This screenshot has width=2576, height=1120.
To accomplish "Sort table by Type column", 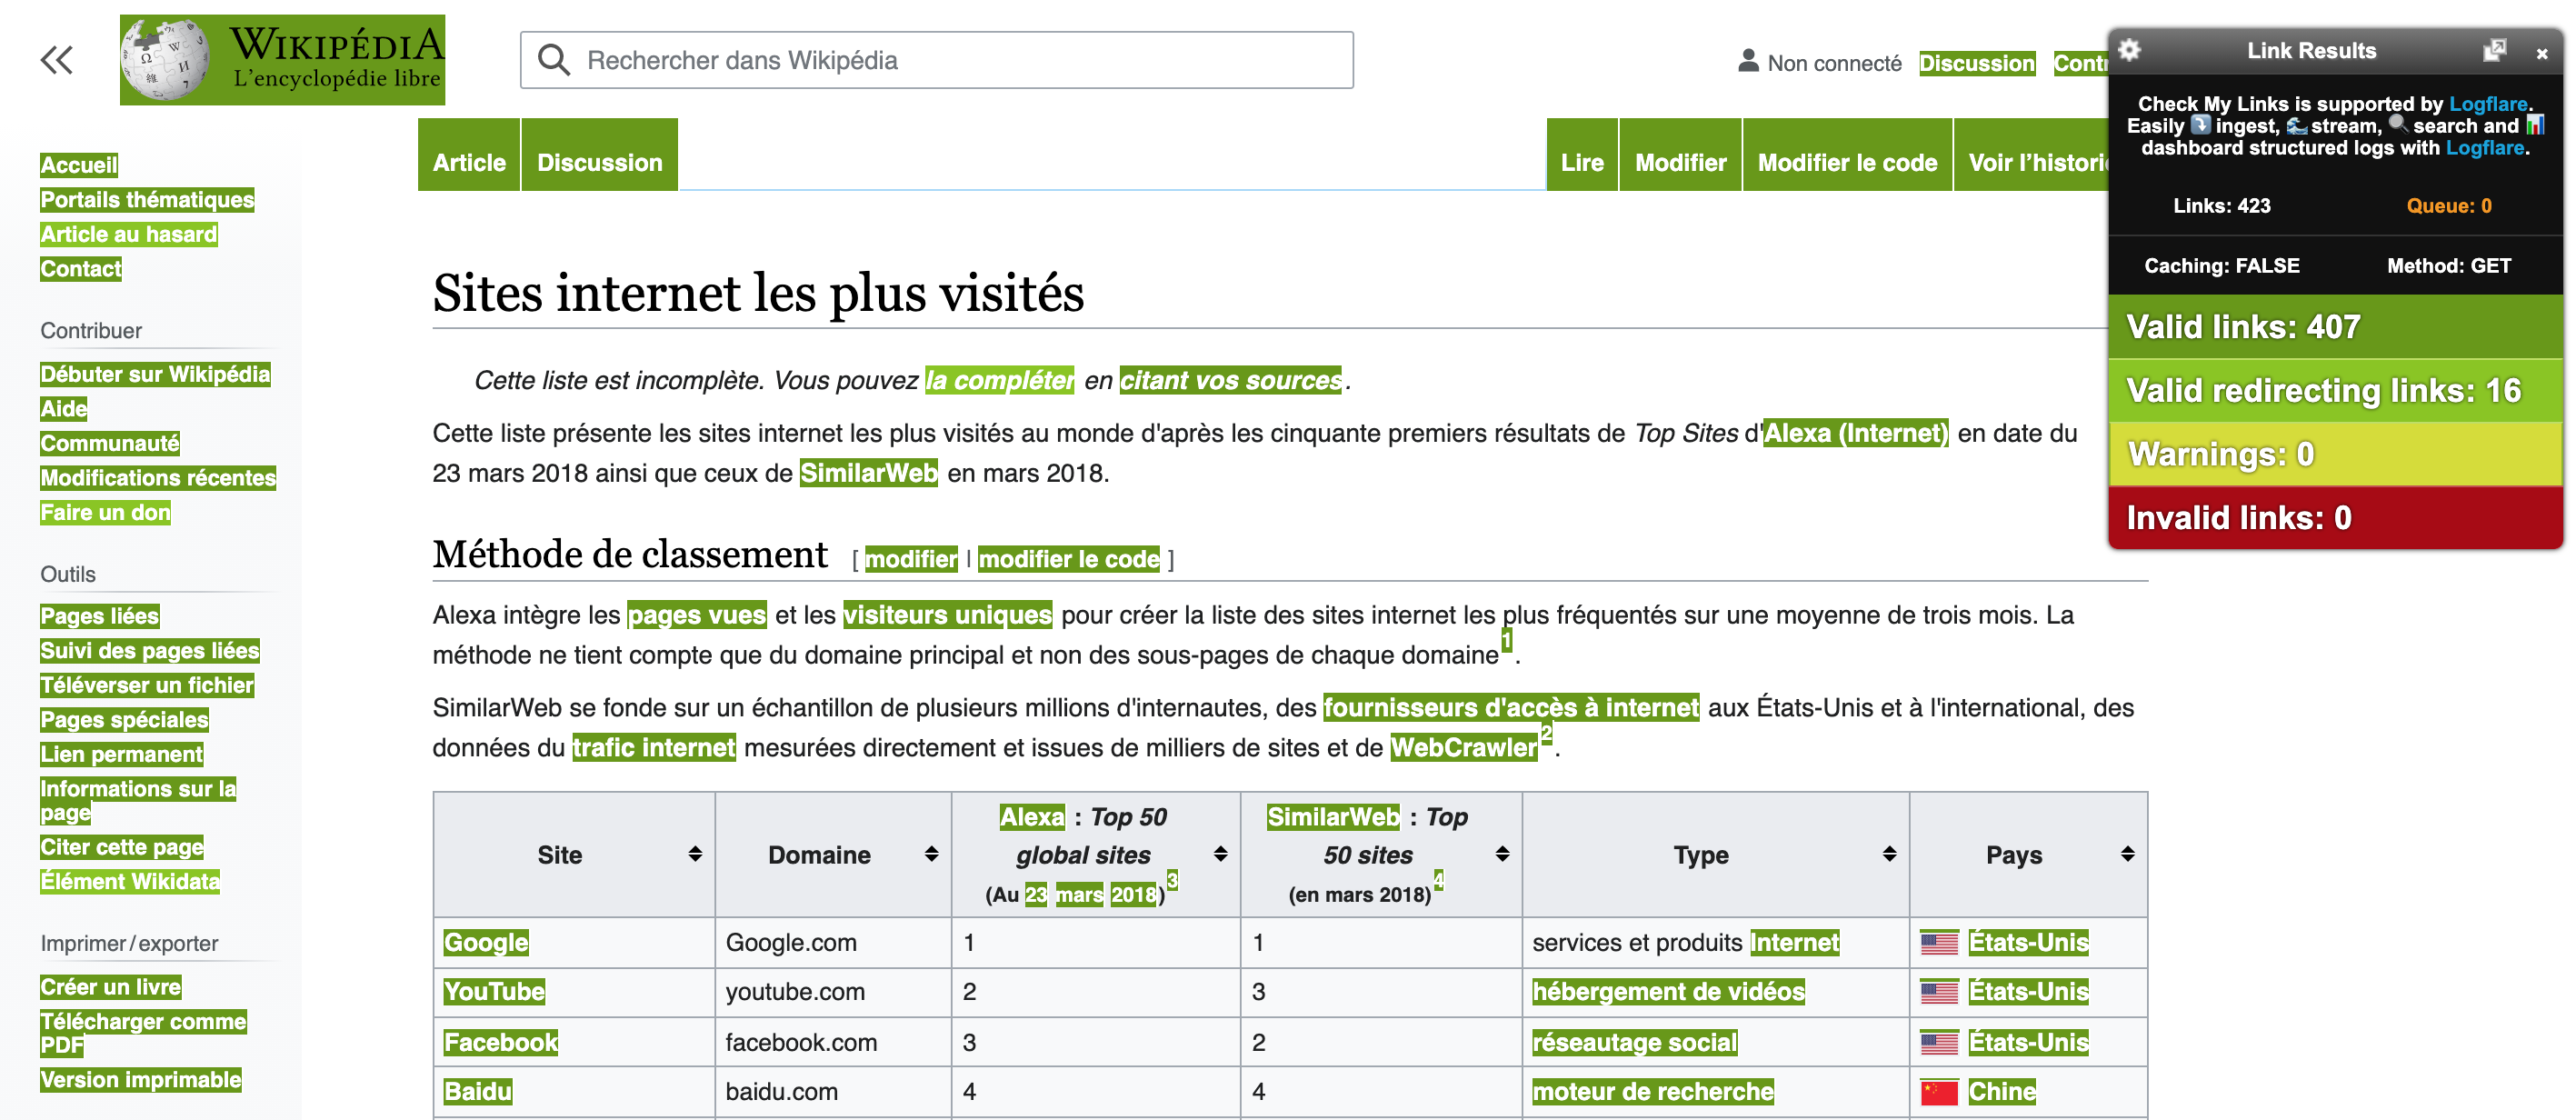I will [x=1889, y=854].
